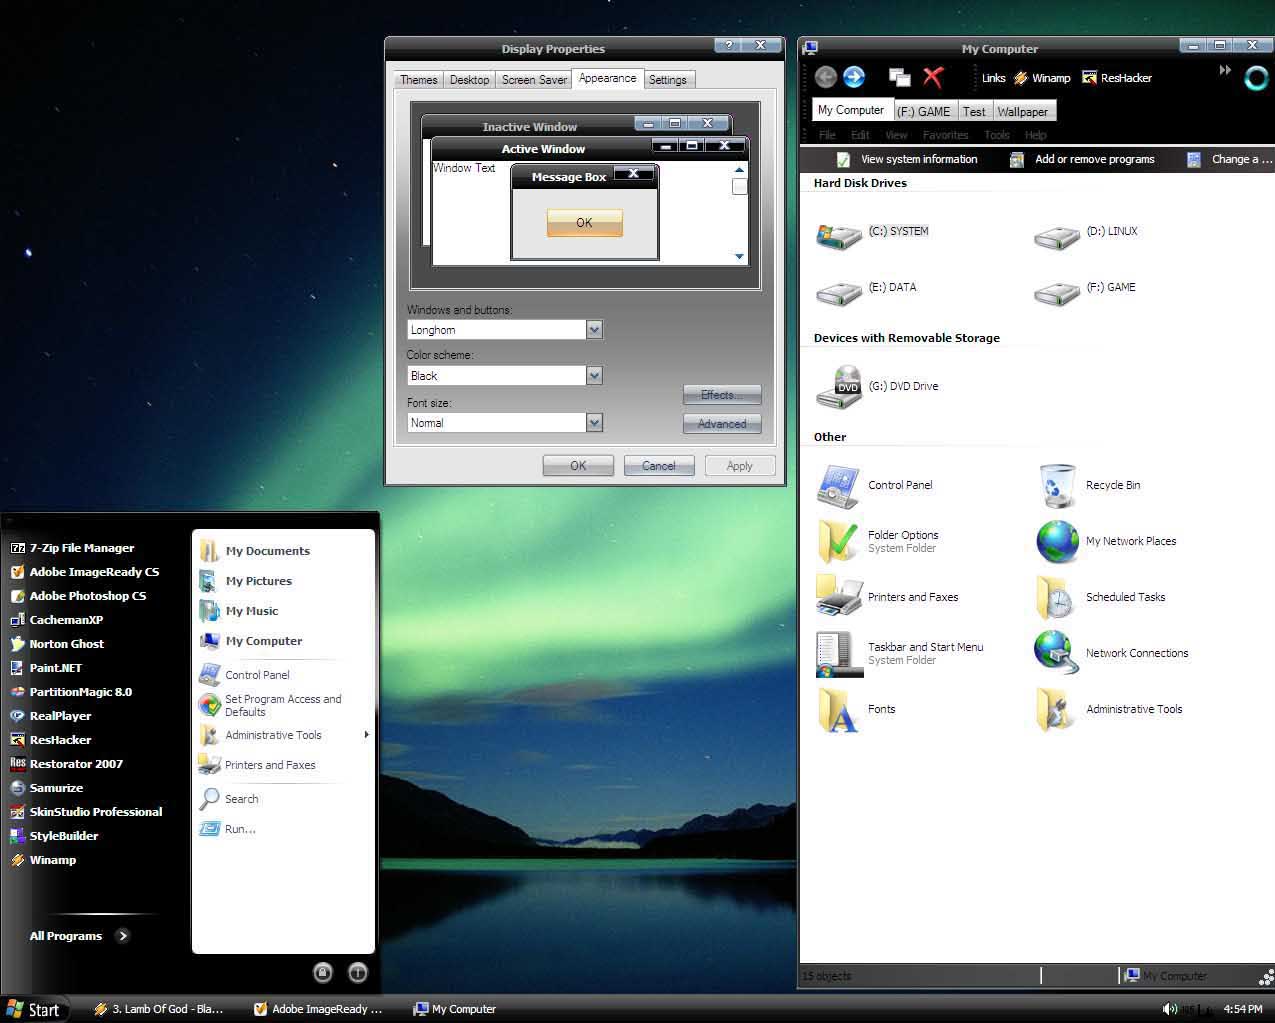This screenshot has width=1275, height=1023.
Task: Select the (F:) GAME tab
Action: tap(923, 111)
